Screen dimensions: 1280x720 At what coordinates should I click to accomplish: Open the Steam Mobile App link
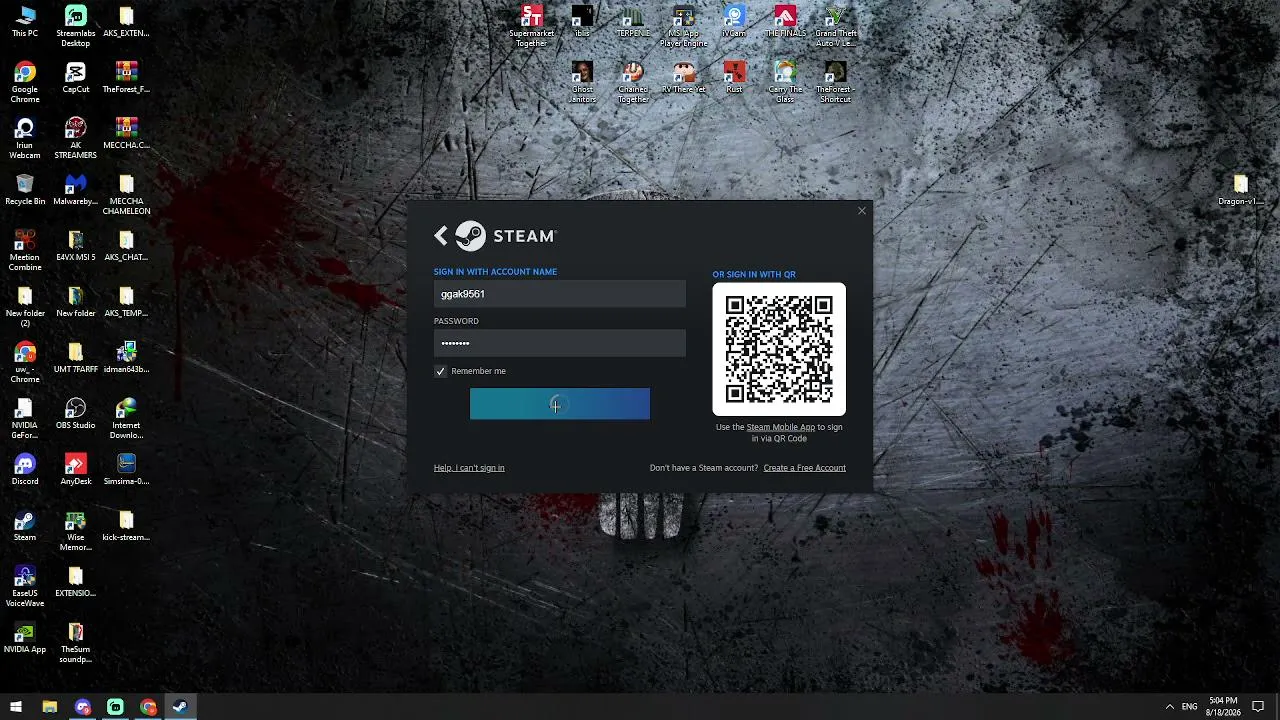pos(780,427)
